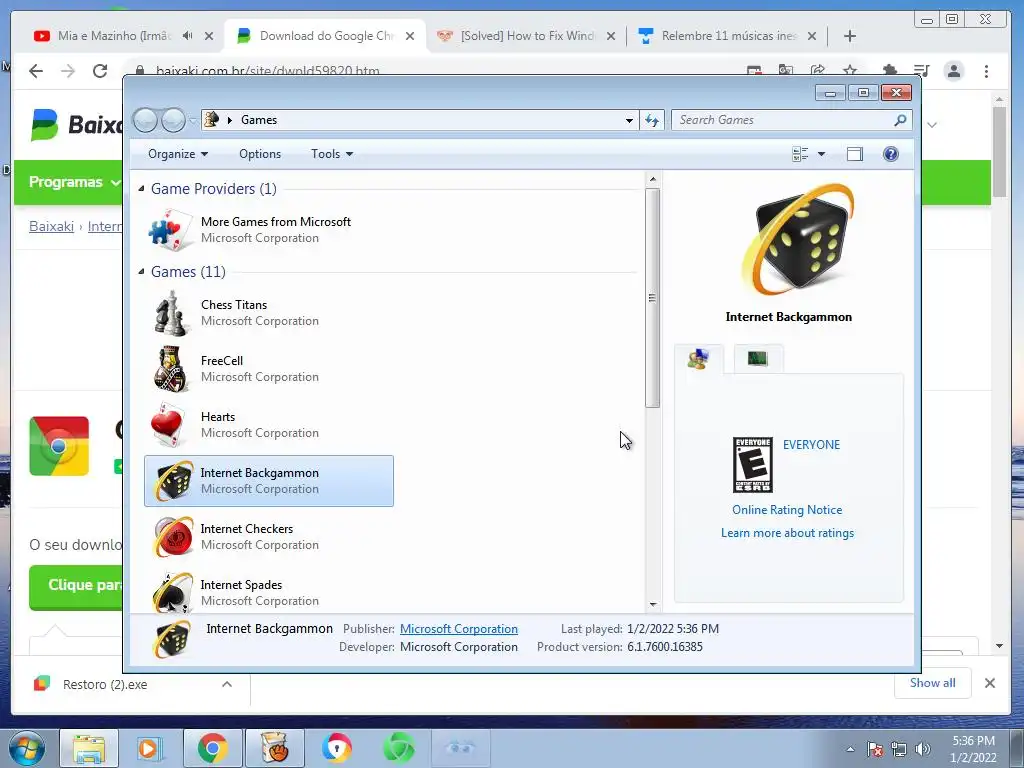Open Chess Titans game icon
Image resolution: width=1024 pixels, height=768 pixels.
(x=171, y=313)
